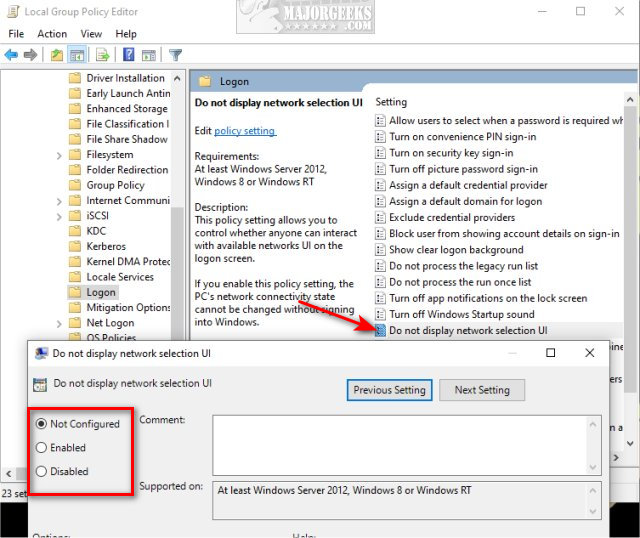Toggle the Show/Hide Console Tree icon
Screen dimensions: 640x538
point(77,54)
